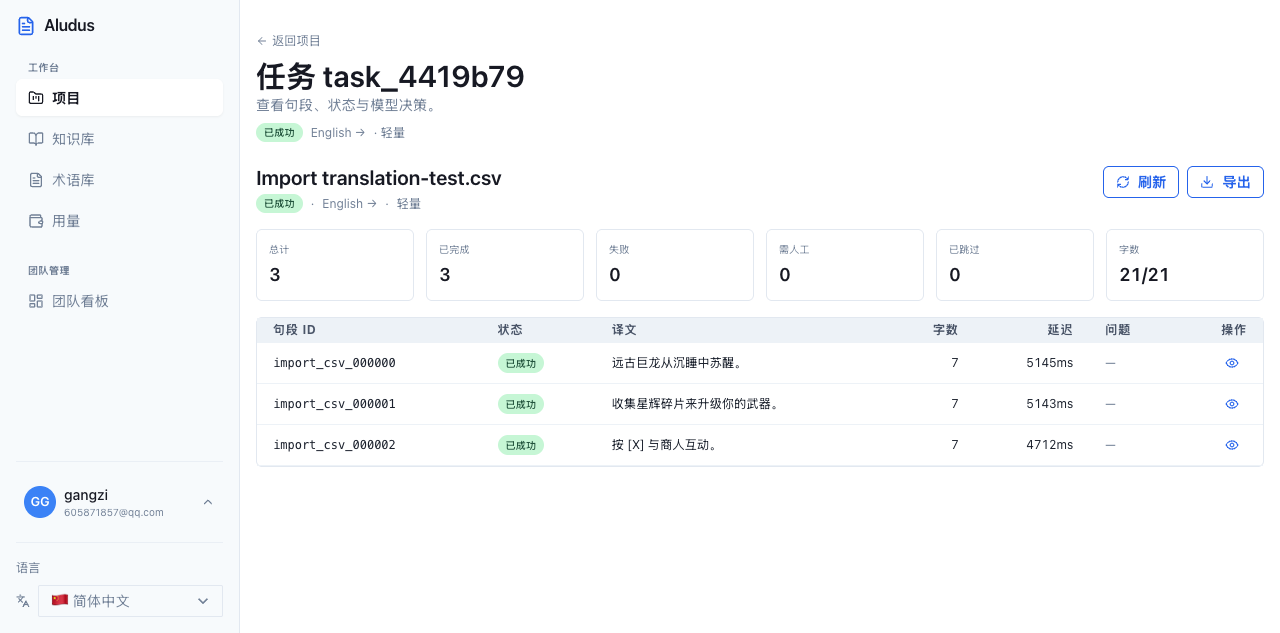1280x633 pixels.
Task: Click the Import translation-test.csv heading
Action: 379,178
